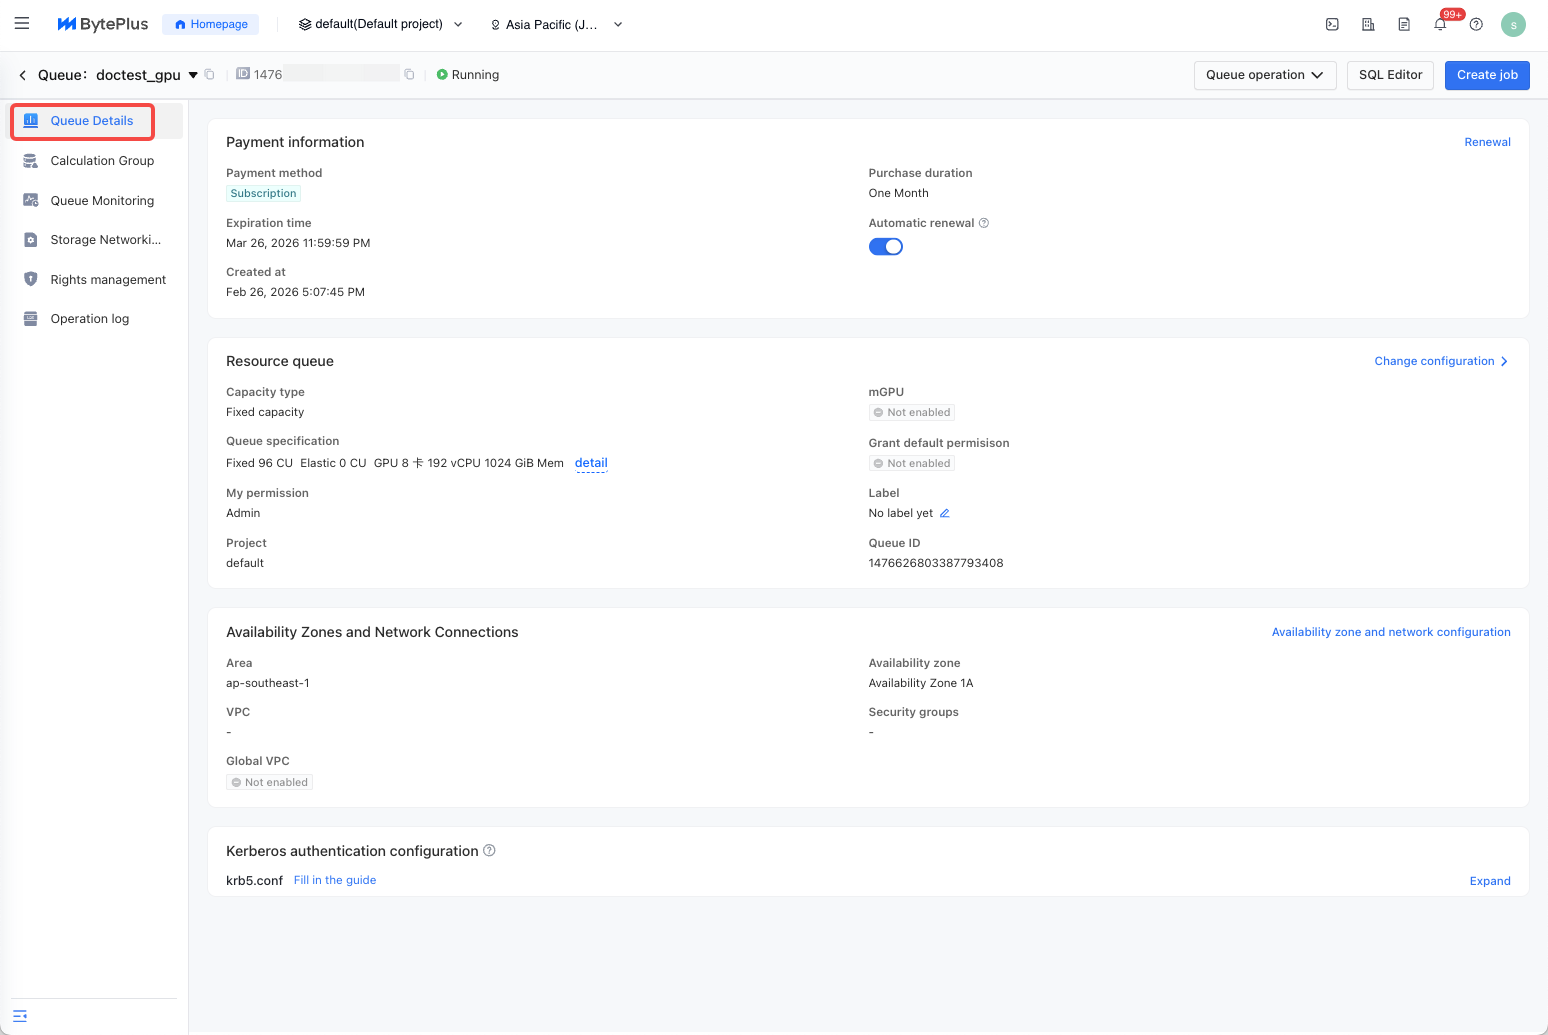Click the notification bell icon

(x=1440, y=24)
